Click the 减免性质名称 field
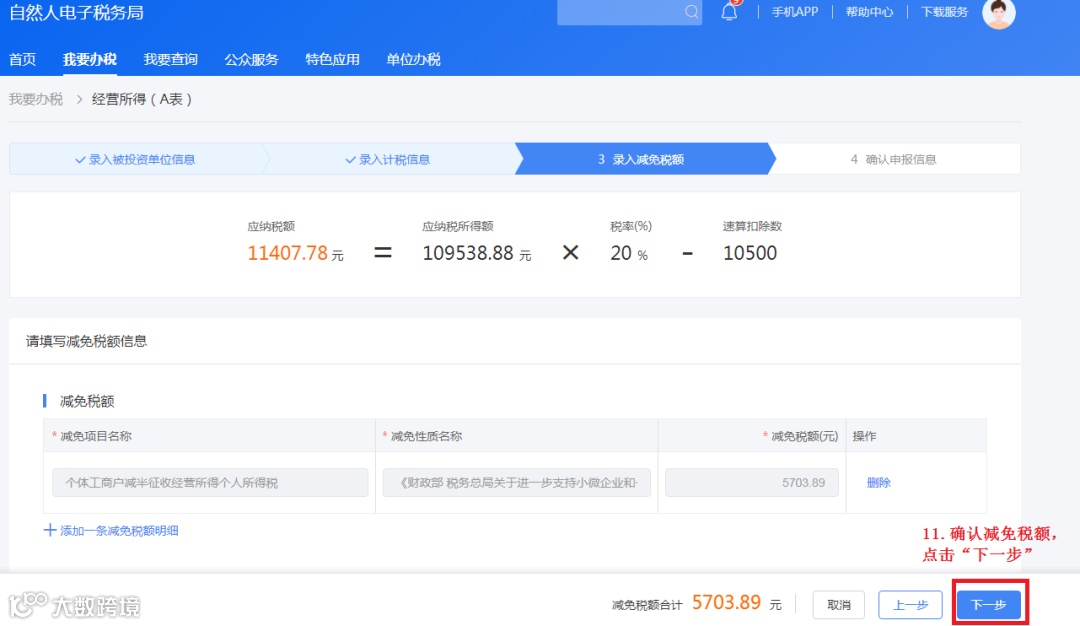This screenshot has height=626, width=1080. 517,482
